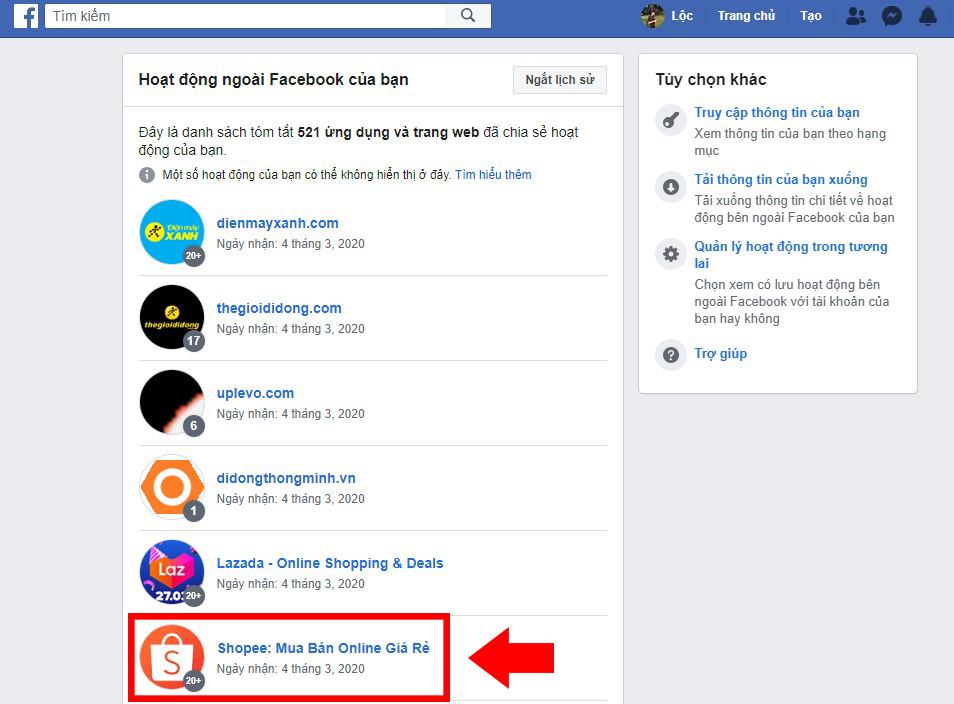Click the 521 ứng dụng và trang web text
Image resolution: width=954 pixels, height=704 pixels.
pos(388,132)
